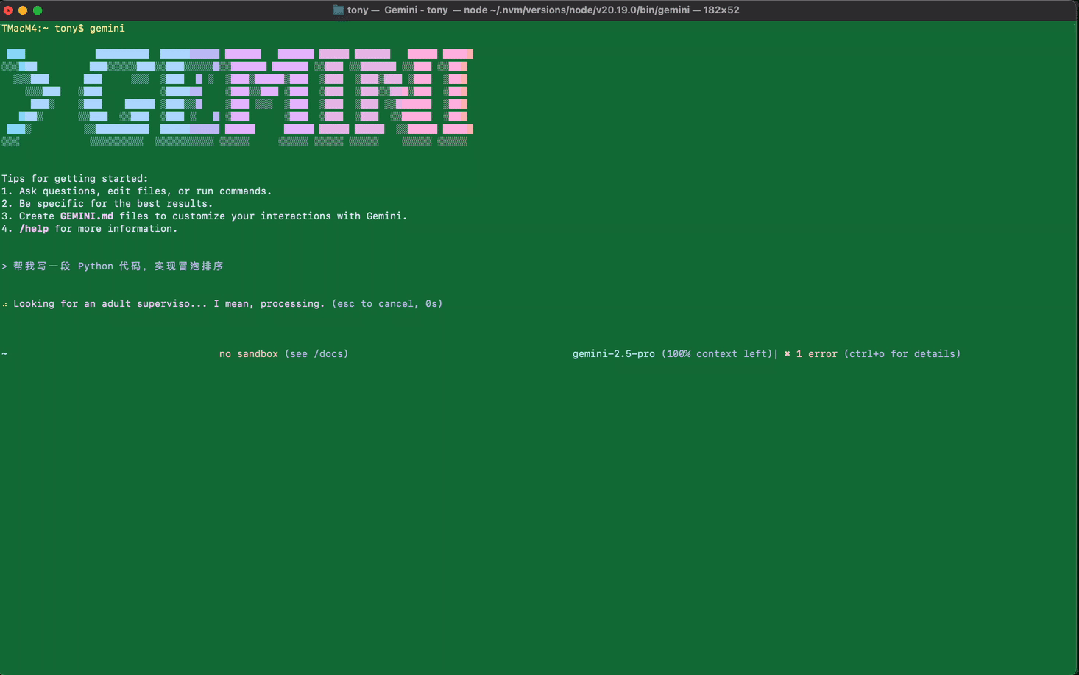
Task: Click the tilde working directory indicator
Action: point(4,354)
